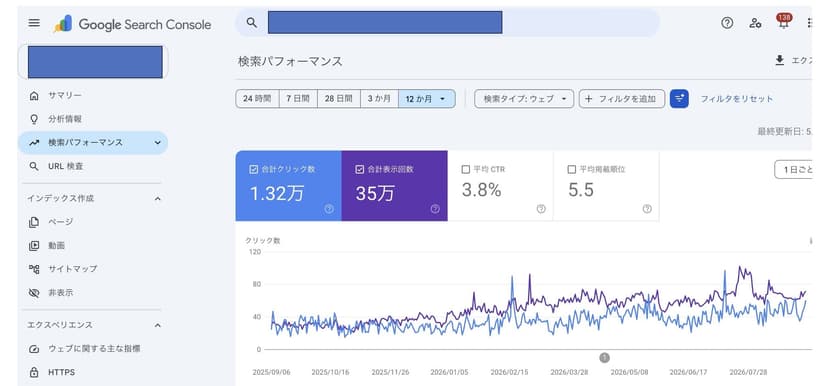Click the pages icon beside ページ
This screenshot has height=386, width=832.
[34, 222]
